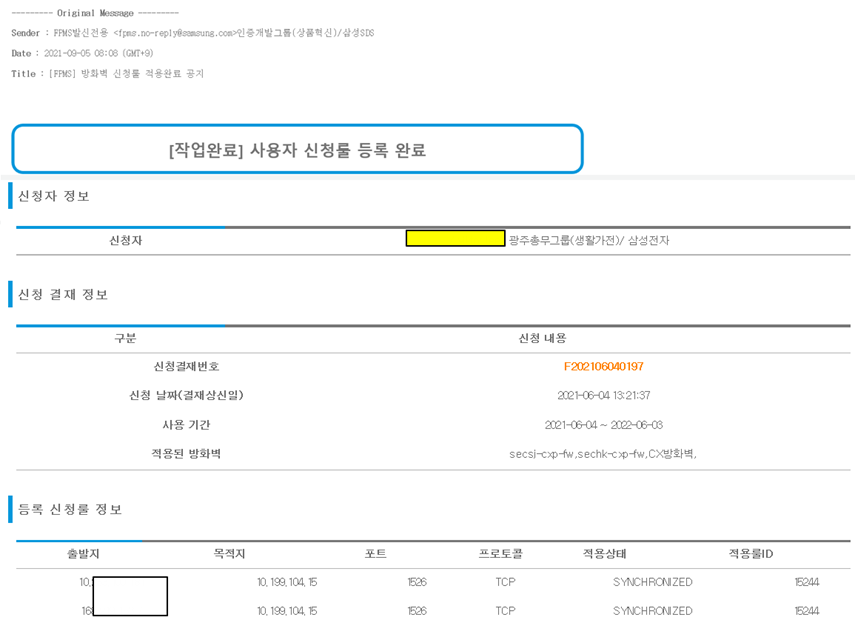Screen dimensions: 855x620
Task: Click the '적용룰ID' column header
Action: pos(751,554)
